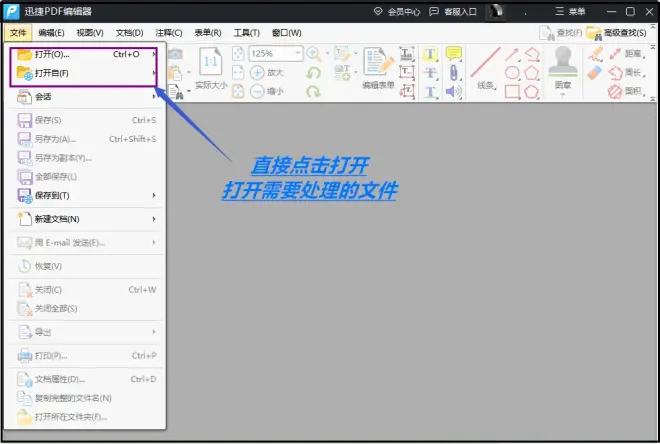Select the 距离 distance measuring tool
Image resolution: width=660 pixels, height=444 pixels.
pos(624,54)
